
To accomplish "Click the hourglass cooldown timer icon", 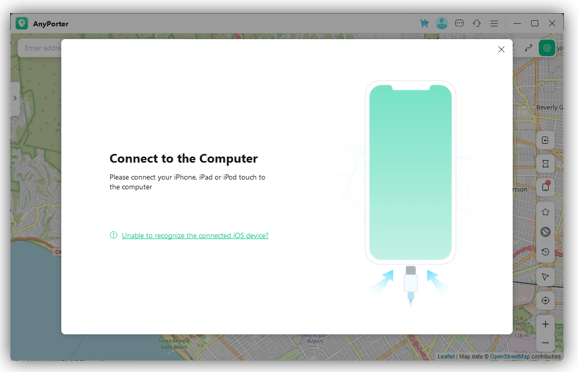I will click(546, 163).
